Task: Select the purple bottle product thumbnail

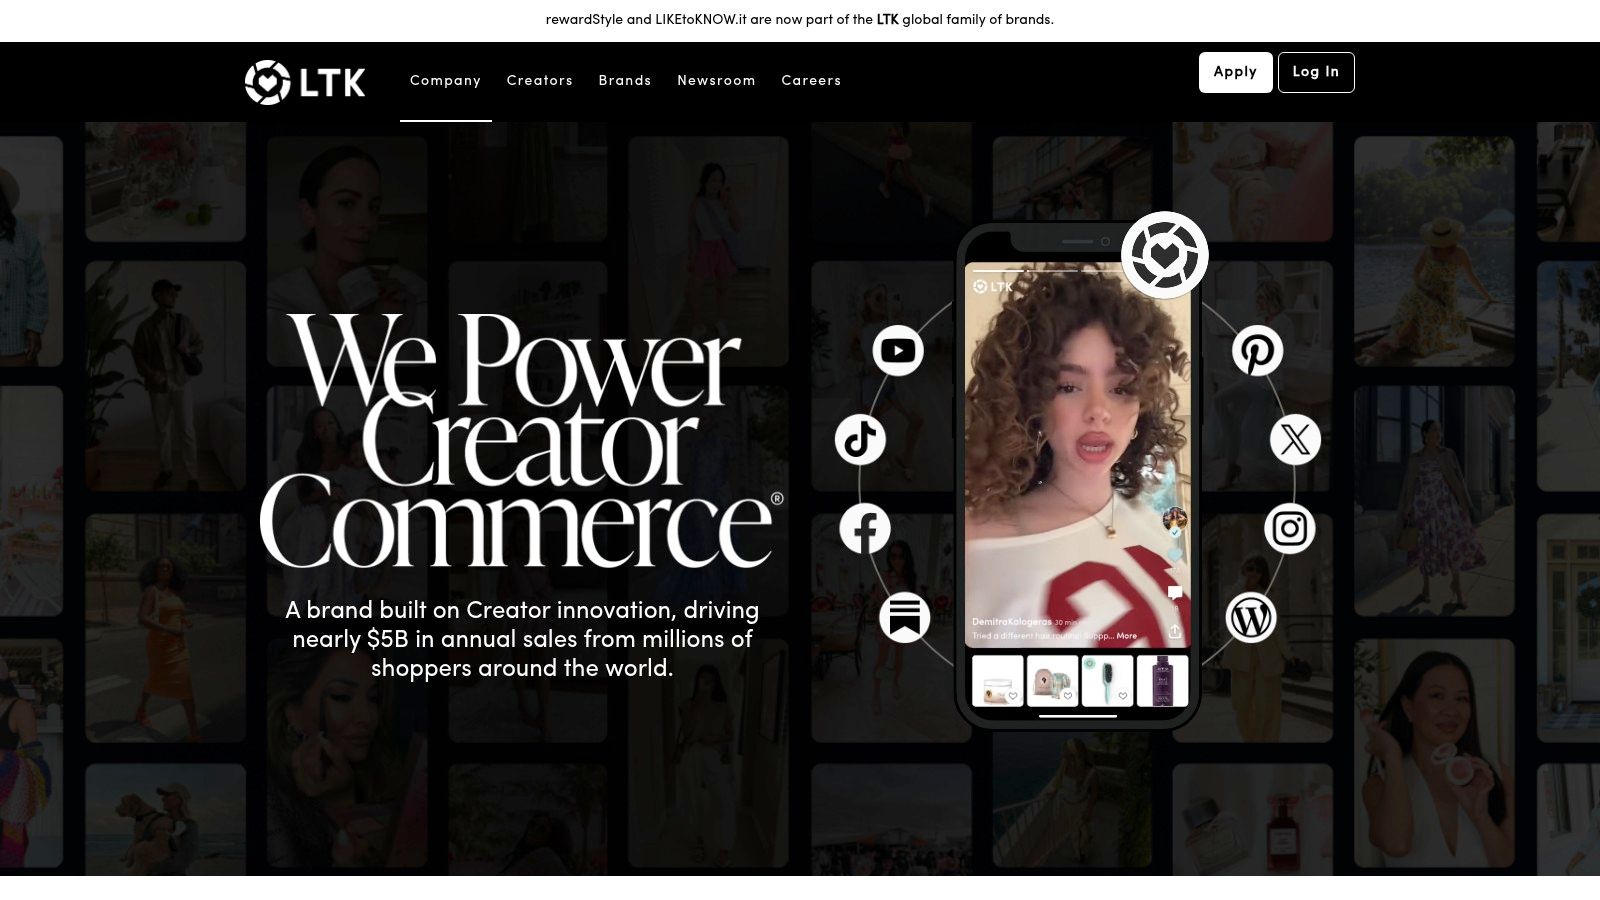Action: pyautogui.click(x=1162, y=681)
